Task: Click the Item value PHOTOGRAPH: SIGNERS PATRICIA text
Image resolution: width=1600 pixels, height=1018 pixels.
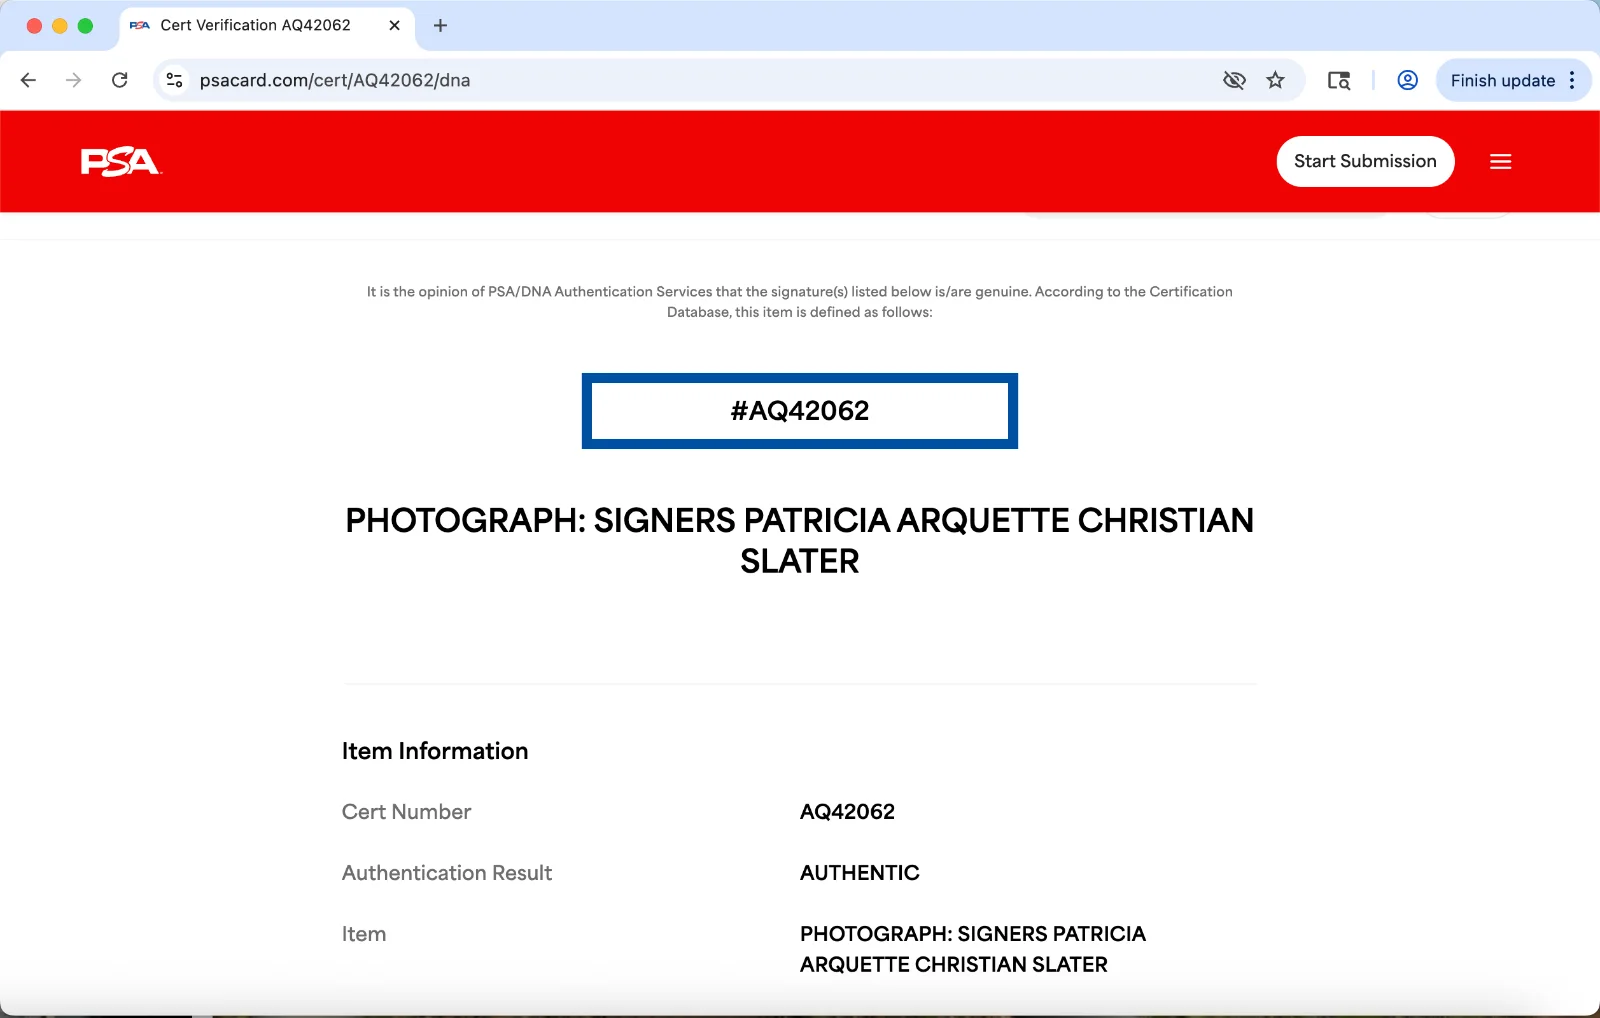Action: (x=973, y=949)
